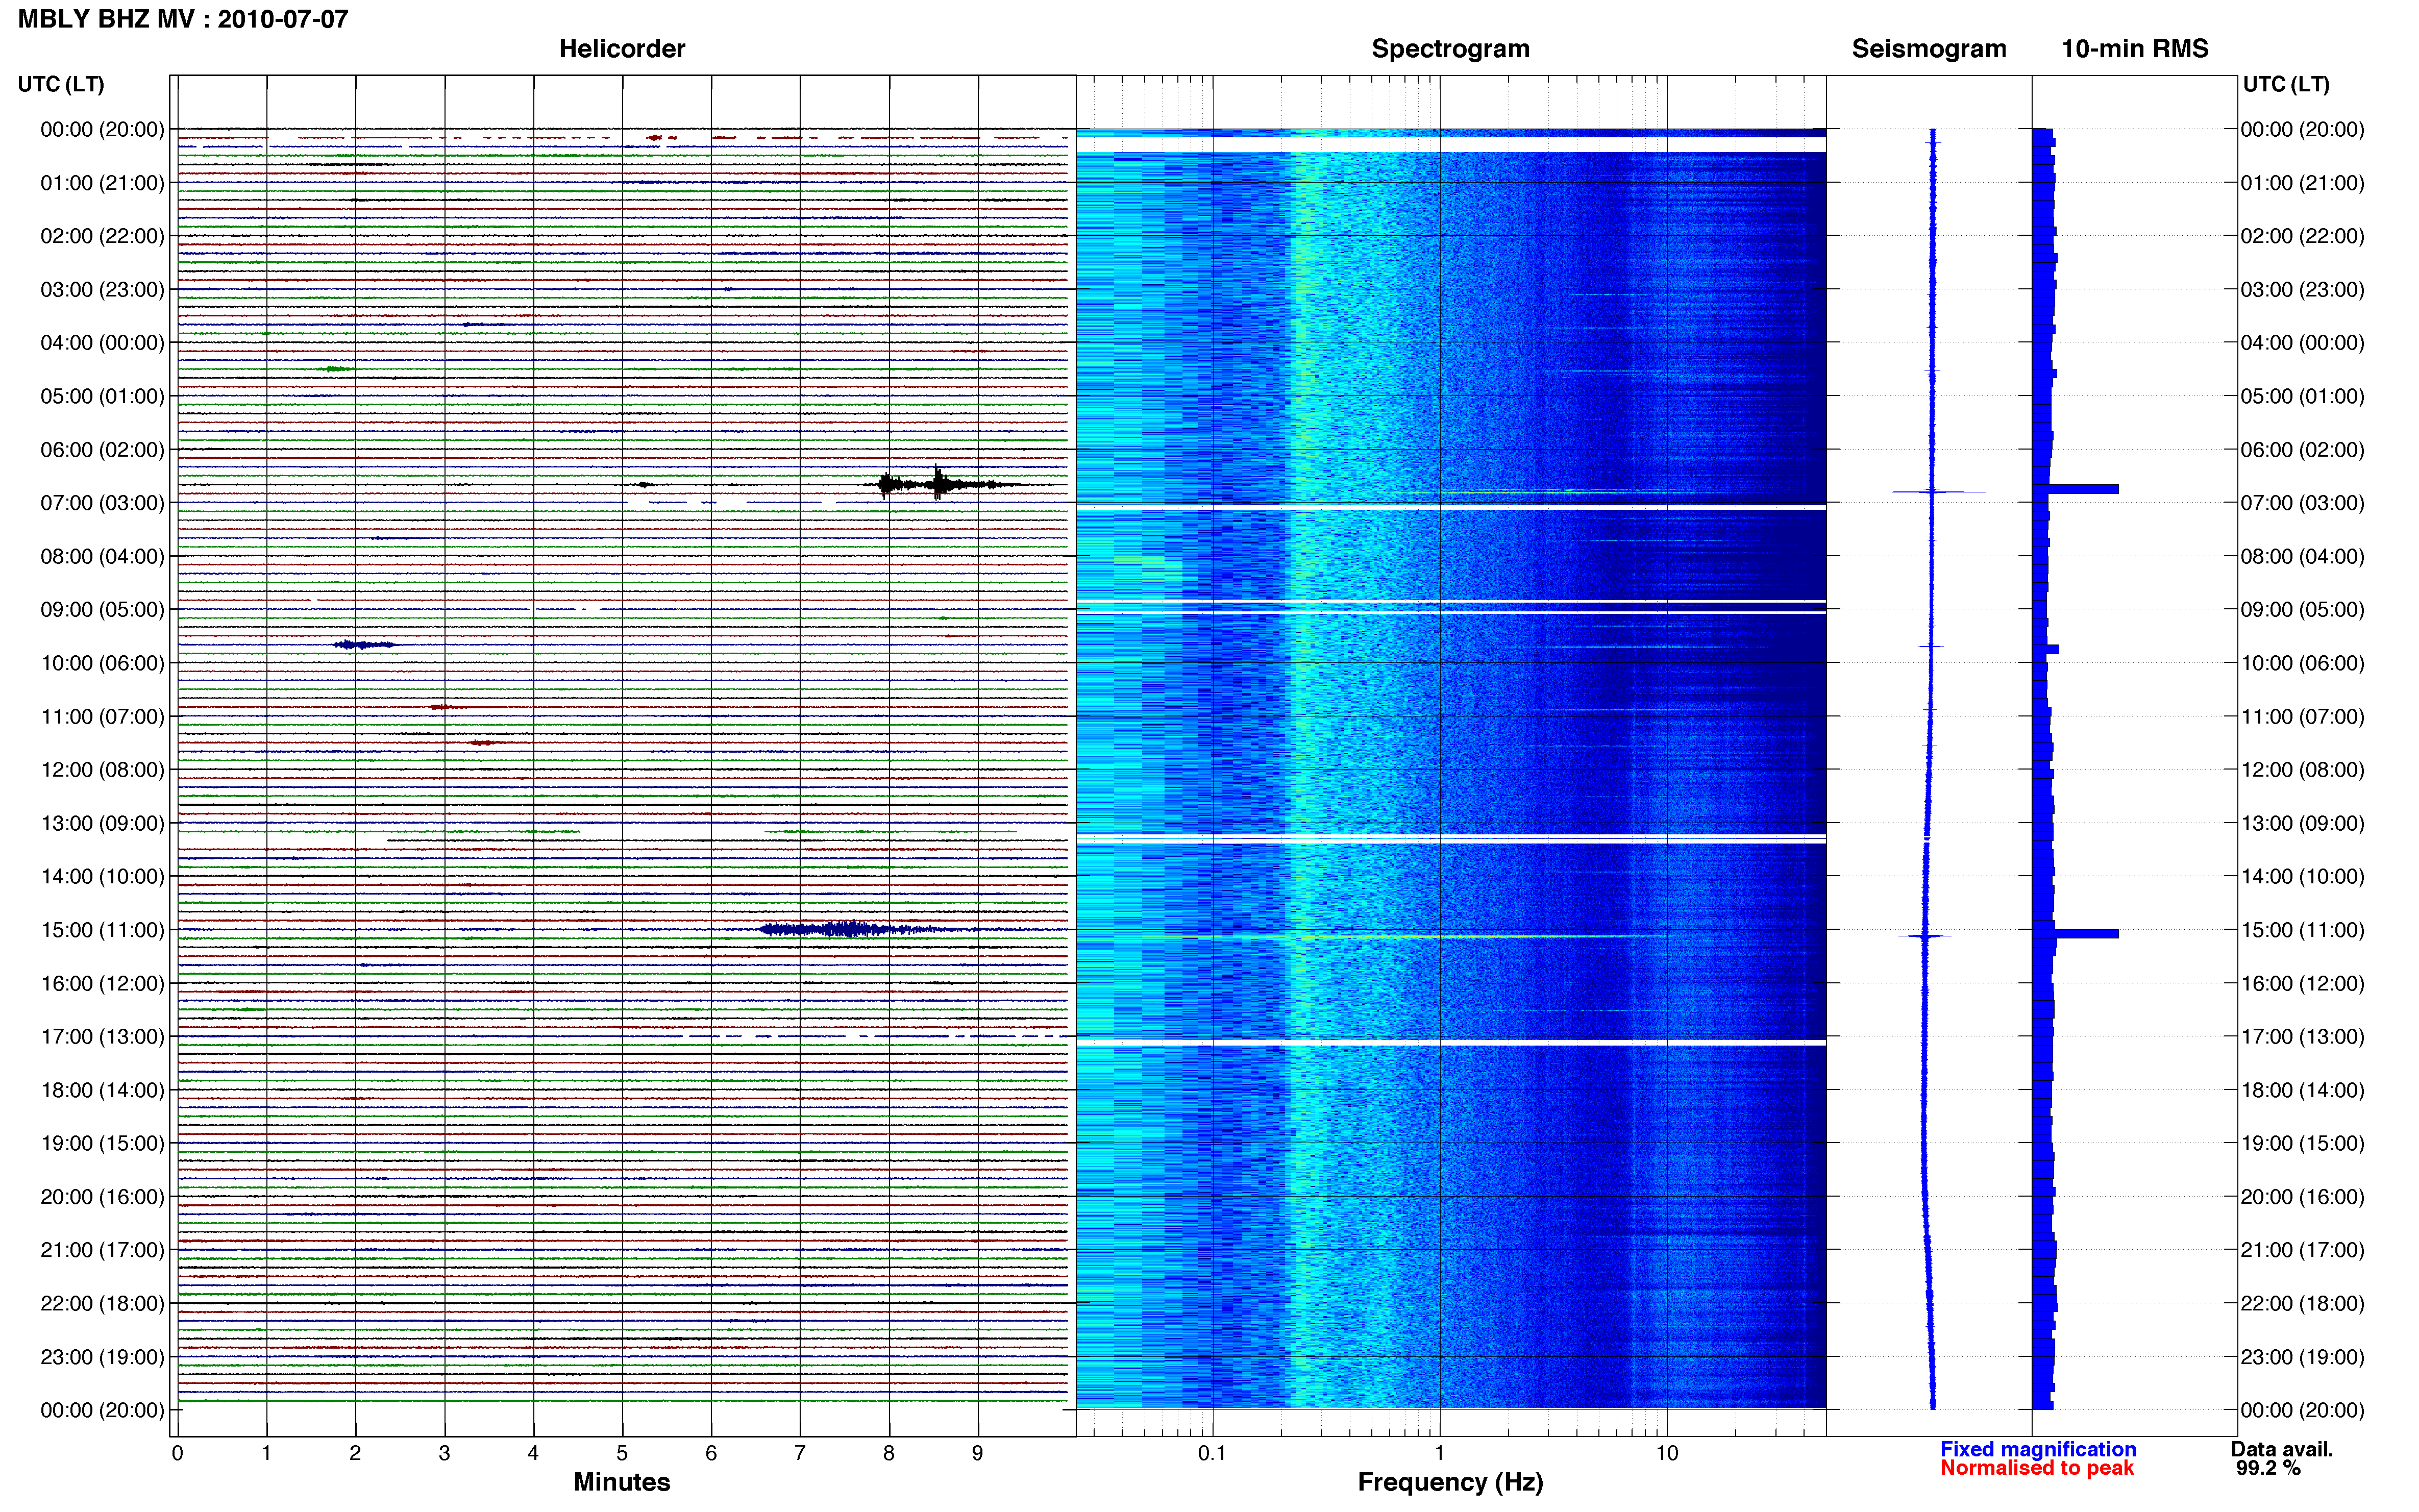
Task: Select the right-axis time label 20:00 (16:00)
Action: tap(2302, 1197)
